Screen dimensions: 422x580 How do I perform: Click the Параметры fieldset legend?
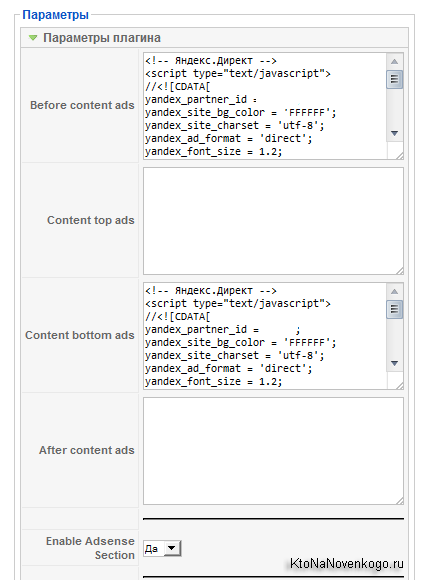coord(55,15)
